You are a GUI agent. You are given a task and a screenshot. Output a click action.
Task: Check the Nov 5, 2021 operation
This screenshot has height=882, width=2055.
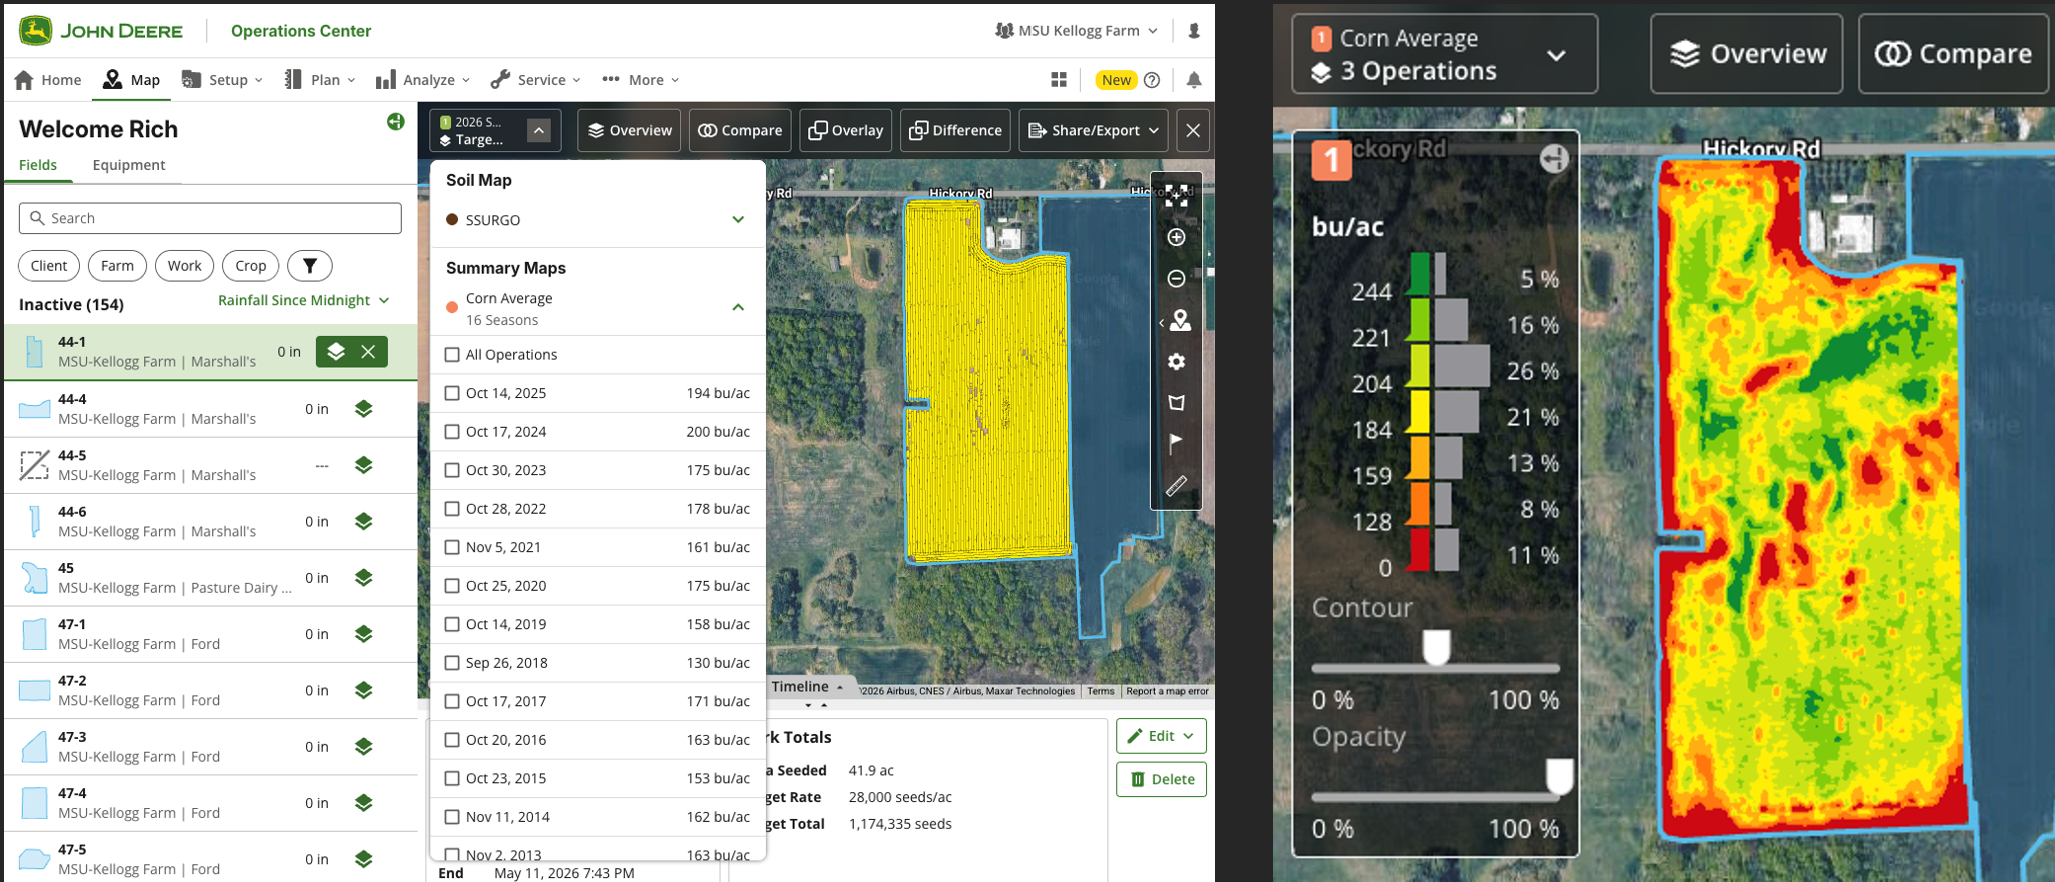[x=452, y=547]
